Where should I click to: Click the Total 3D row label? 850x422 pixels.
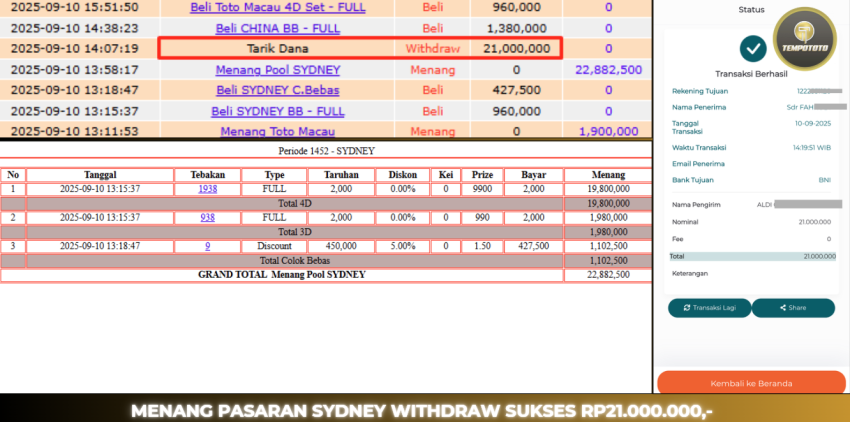click(295, 232)
